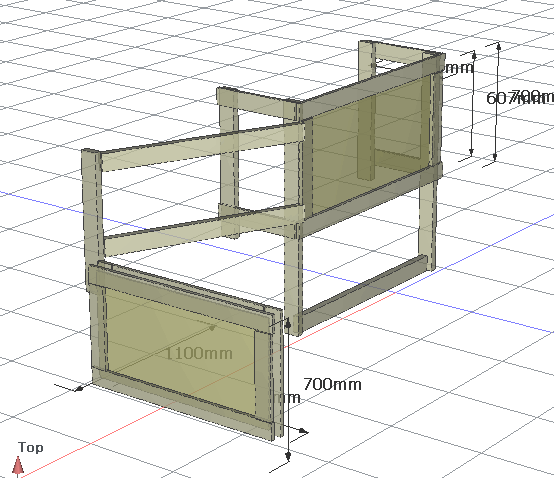This screenshot has width=554, height=478.
Task: Click the Top view label
Action: [x=31, y=447]
